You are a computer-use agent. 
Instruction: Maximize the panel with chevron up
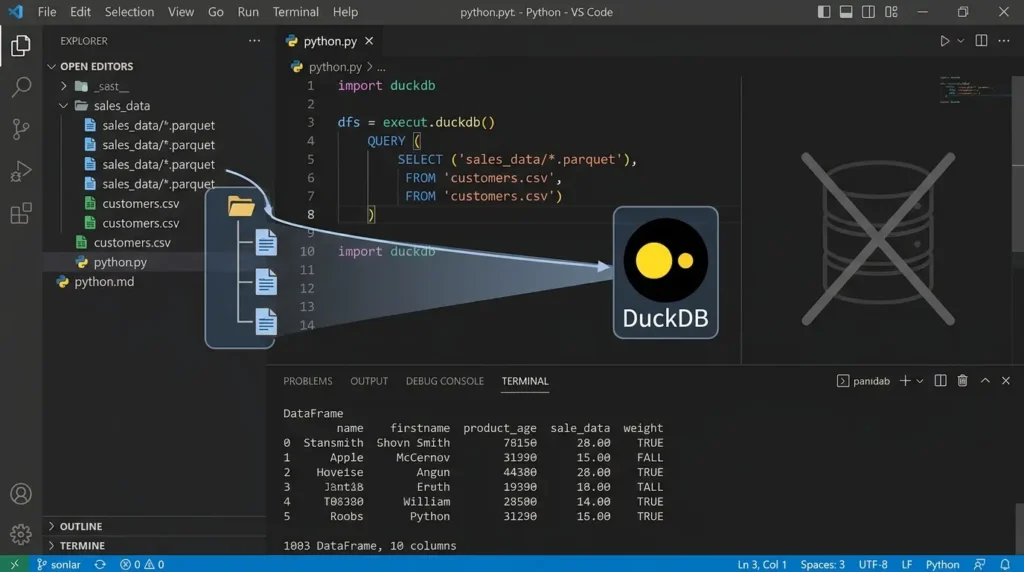[985, 381]
